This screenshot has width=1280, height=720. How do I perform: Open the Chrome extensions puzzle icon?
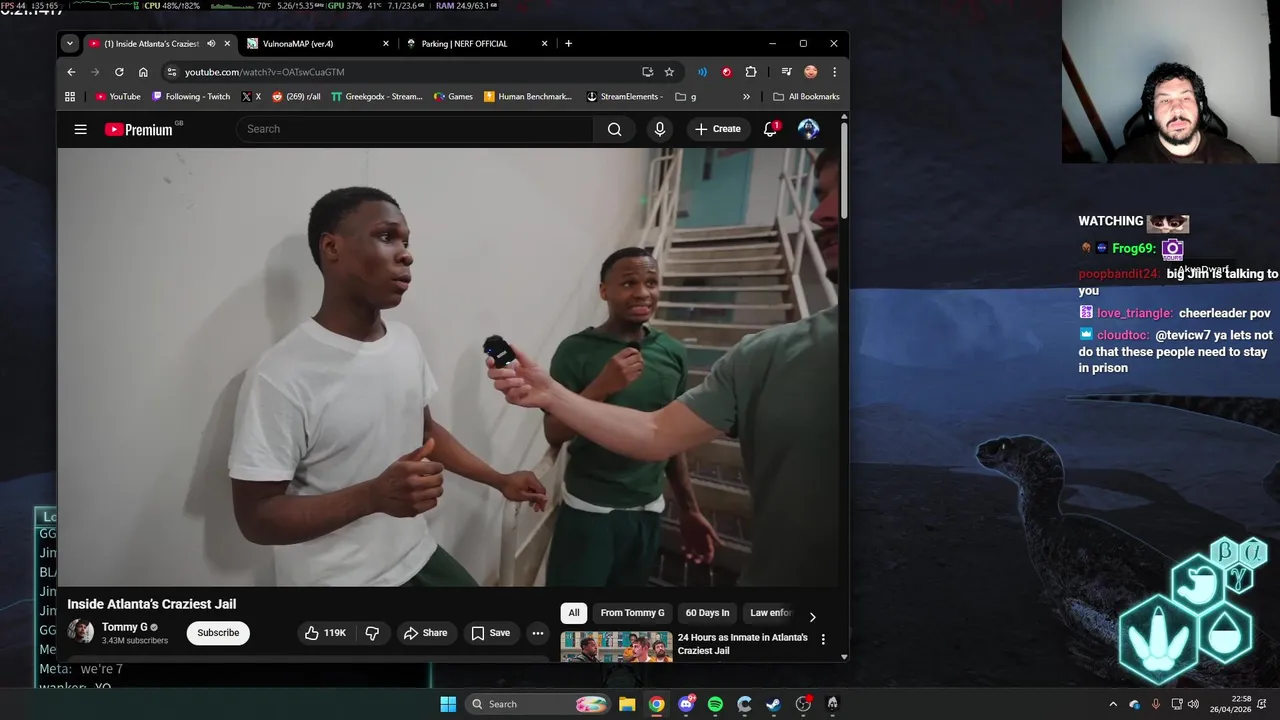[x=751, y=72]
